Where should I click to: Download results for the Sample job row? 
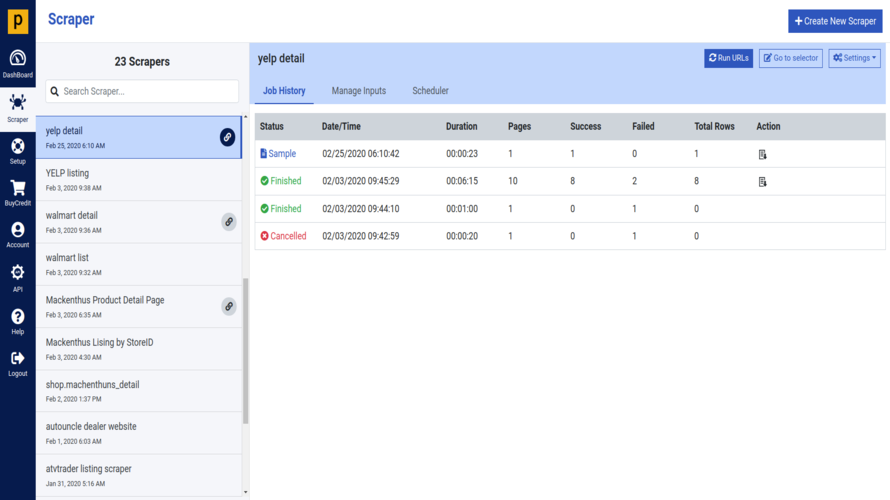762,154
